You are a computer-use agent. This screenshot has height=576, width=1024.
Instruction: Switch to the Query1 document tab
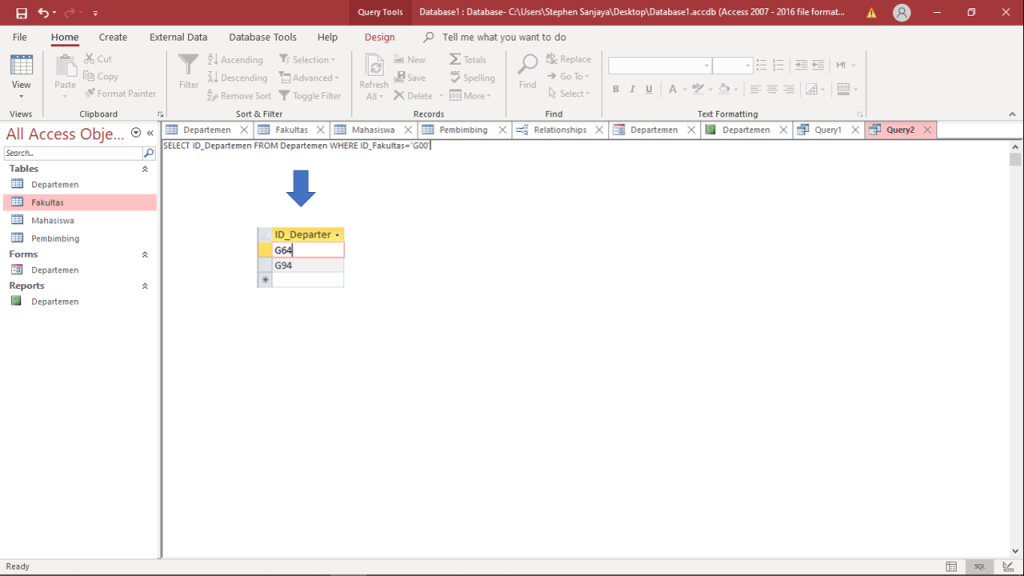(x=827, y=130)
